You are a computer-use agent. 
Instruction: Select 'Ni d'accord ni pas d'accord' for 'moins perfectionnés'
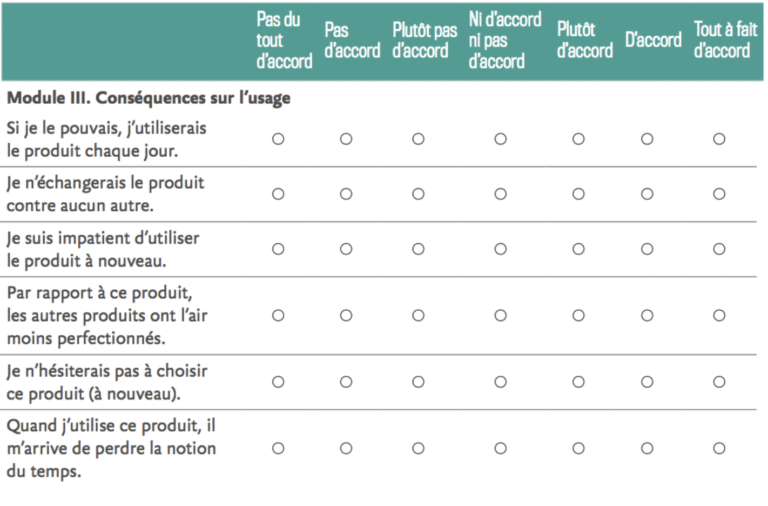500,315
